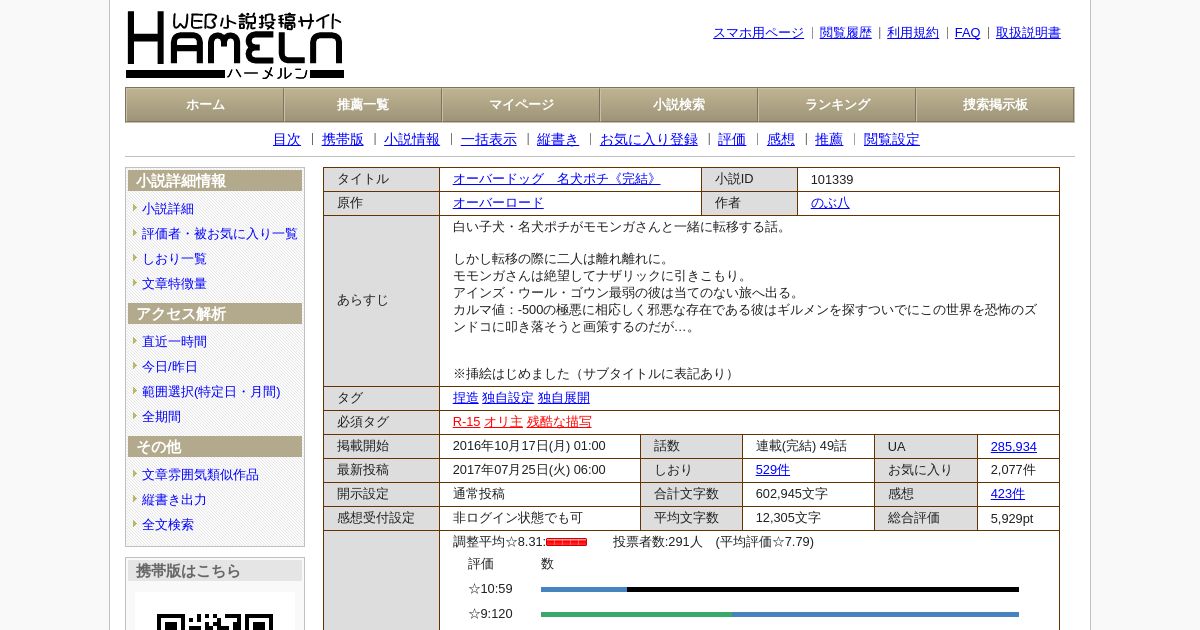Go to 目次 in the sub-menu
Image resolution: width=1200 pixels, height=630 pixels.
click(287, 140)
